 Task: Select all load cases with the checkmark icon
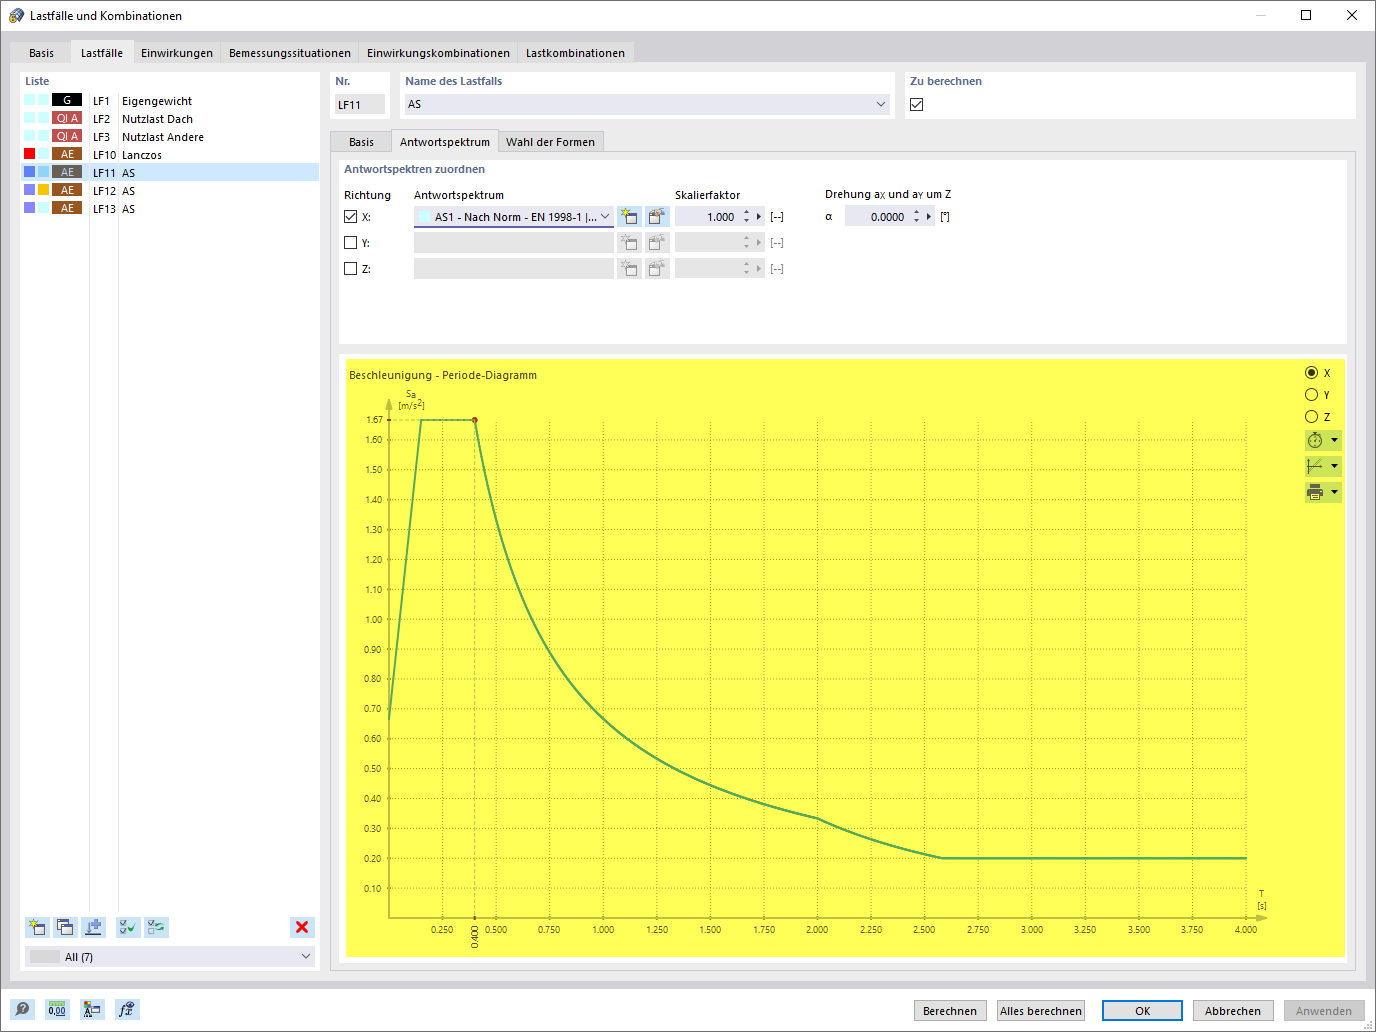(x=128, y=927)
